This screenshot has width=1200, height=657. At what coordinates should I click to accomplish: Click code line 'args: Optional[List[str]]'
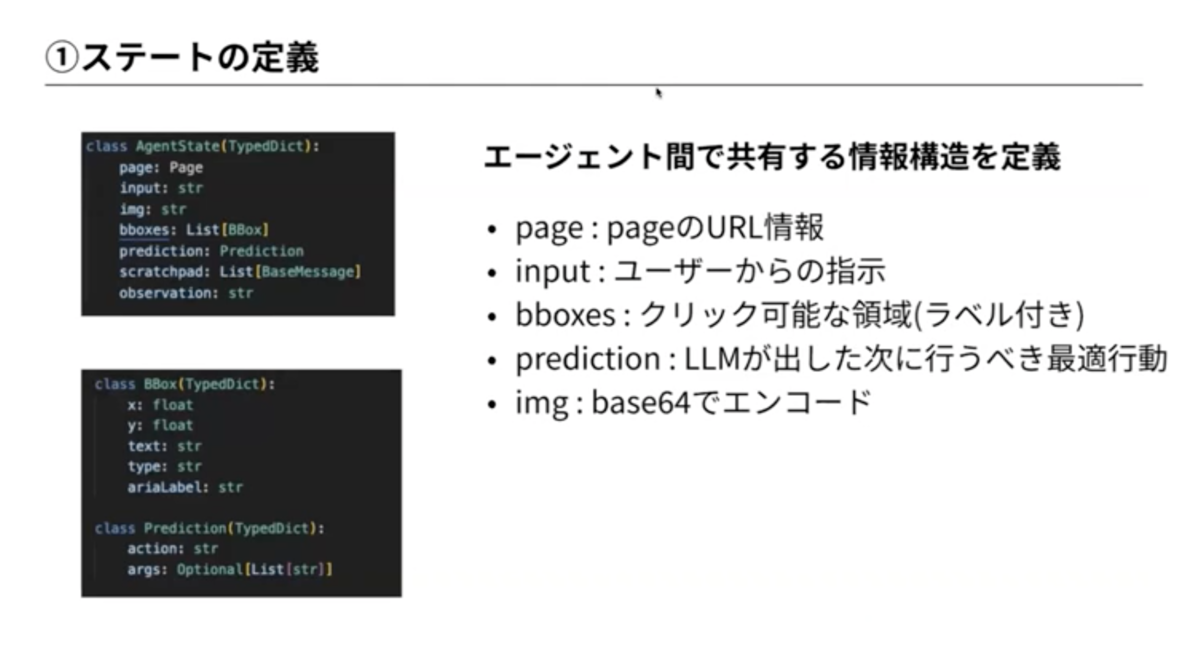click(230, 570)
